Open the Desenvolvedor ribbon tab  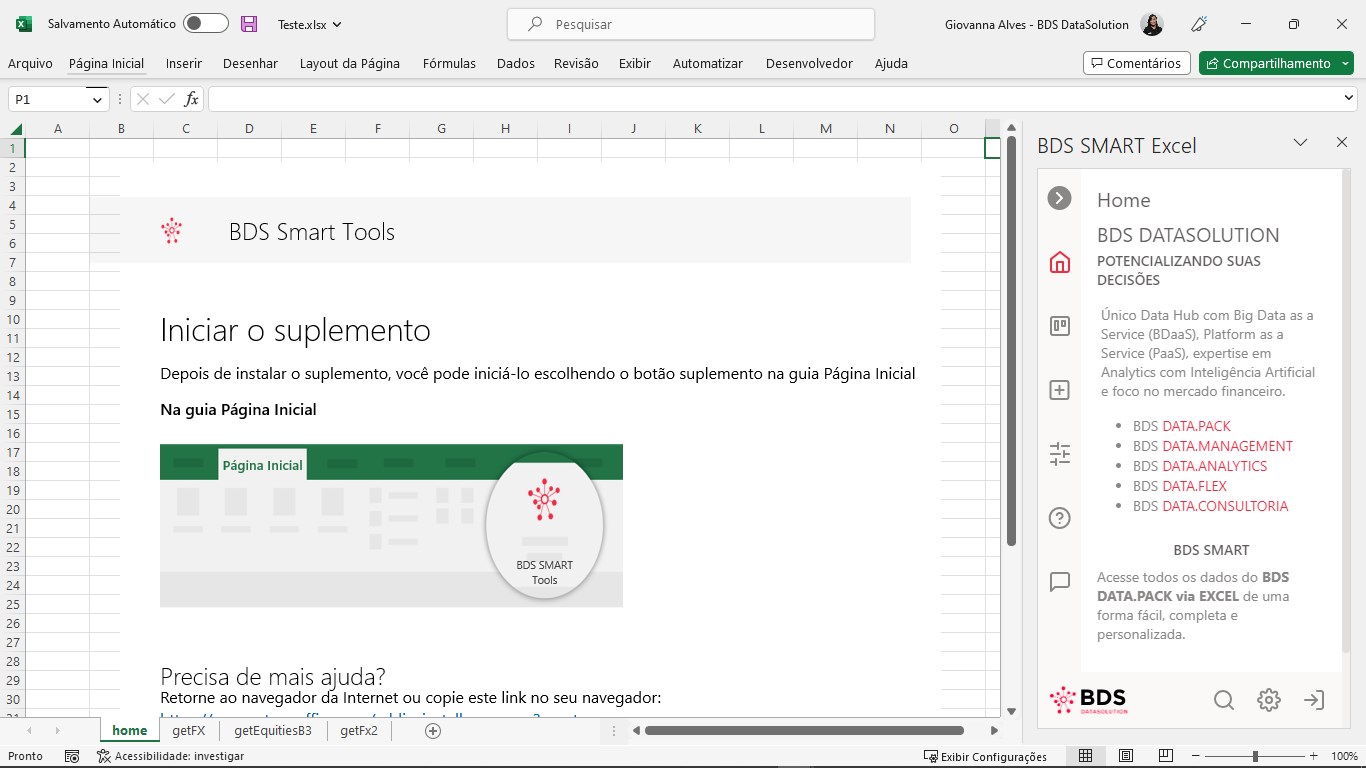pyautogui.click(x=809, y=63)
